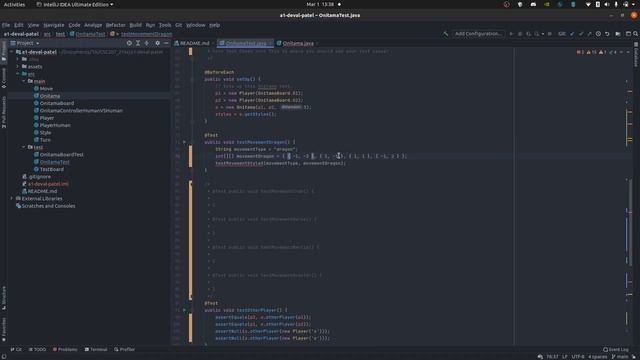This screenshot has width=640, height=360.
Task: Open the Build menu
Action: point(136,25)
